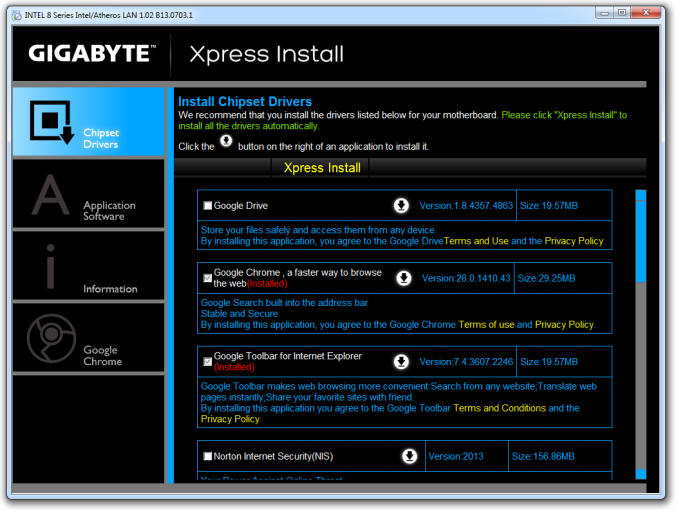Click the yellow Xpress Install button
Image resolution: width=678 pixels, height=511 pixels.
click(x=322, y=168)
